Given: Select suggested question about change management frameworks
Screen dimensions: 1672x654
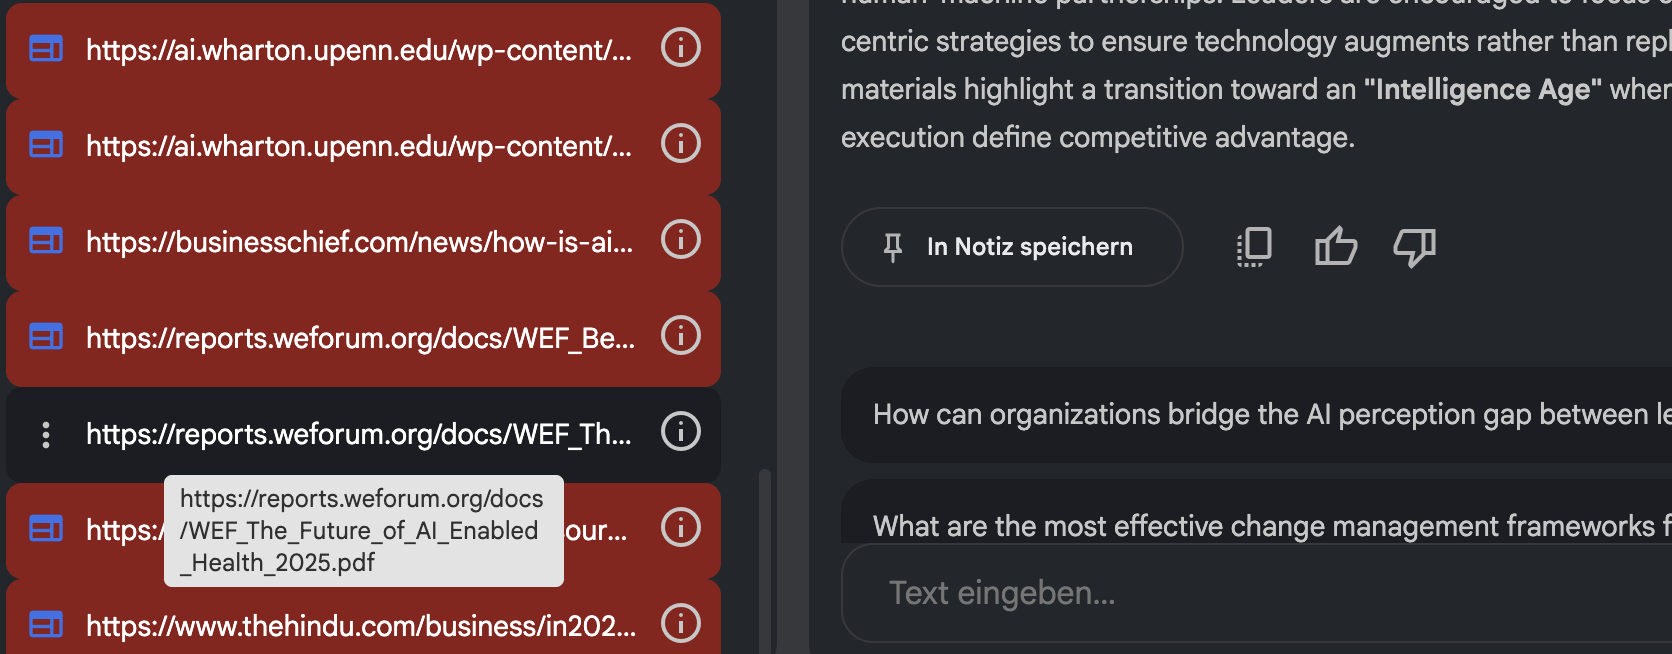Looking at the screenshot, I should click(1260, 524).
